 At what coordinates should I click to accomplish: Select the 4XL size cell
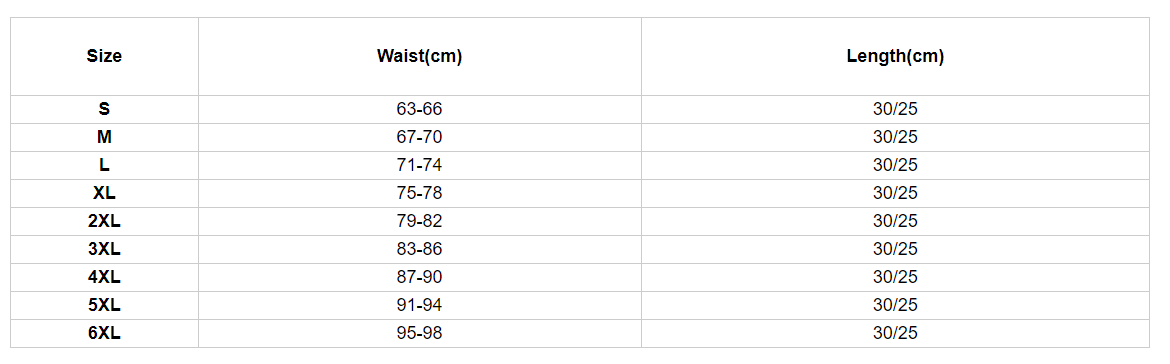[x=104, y=277]
